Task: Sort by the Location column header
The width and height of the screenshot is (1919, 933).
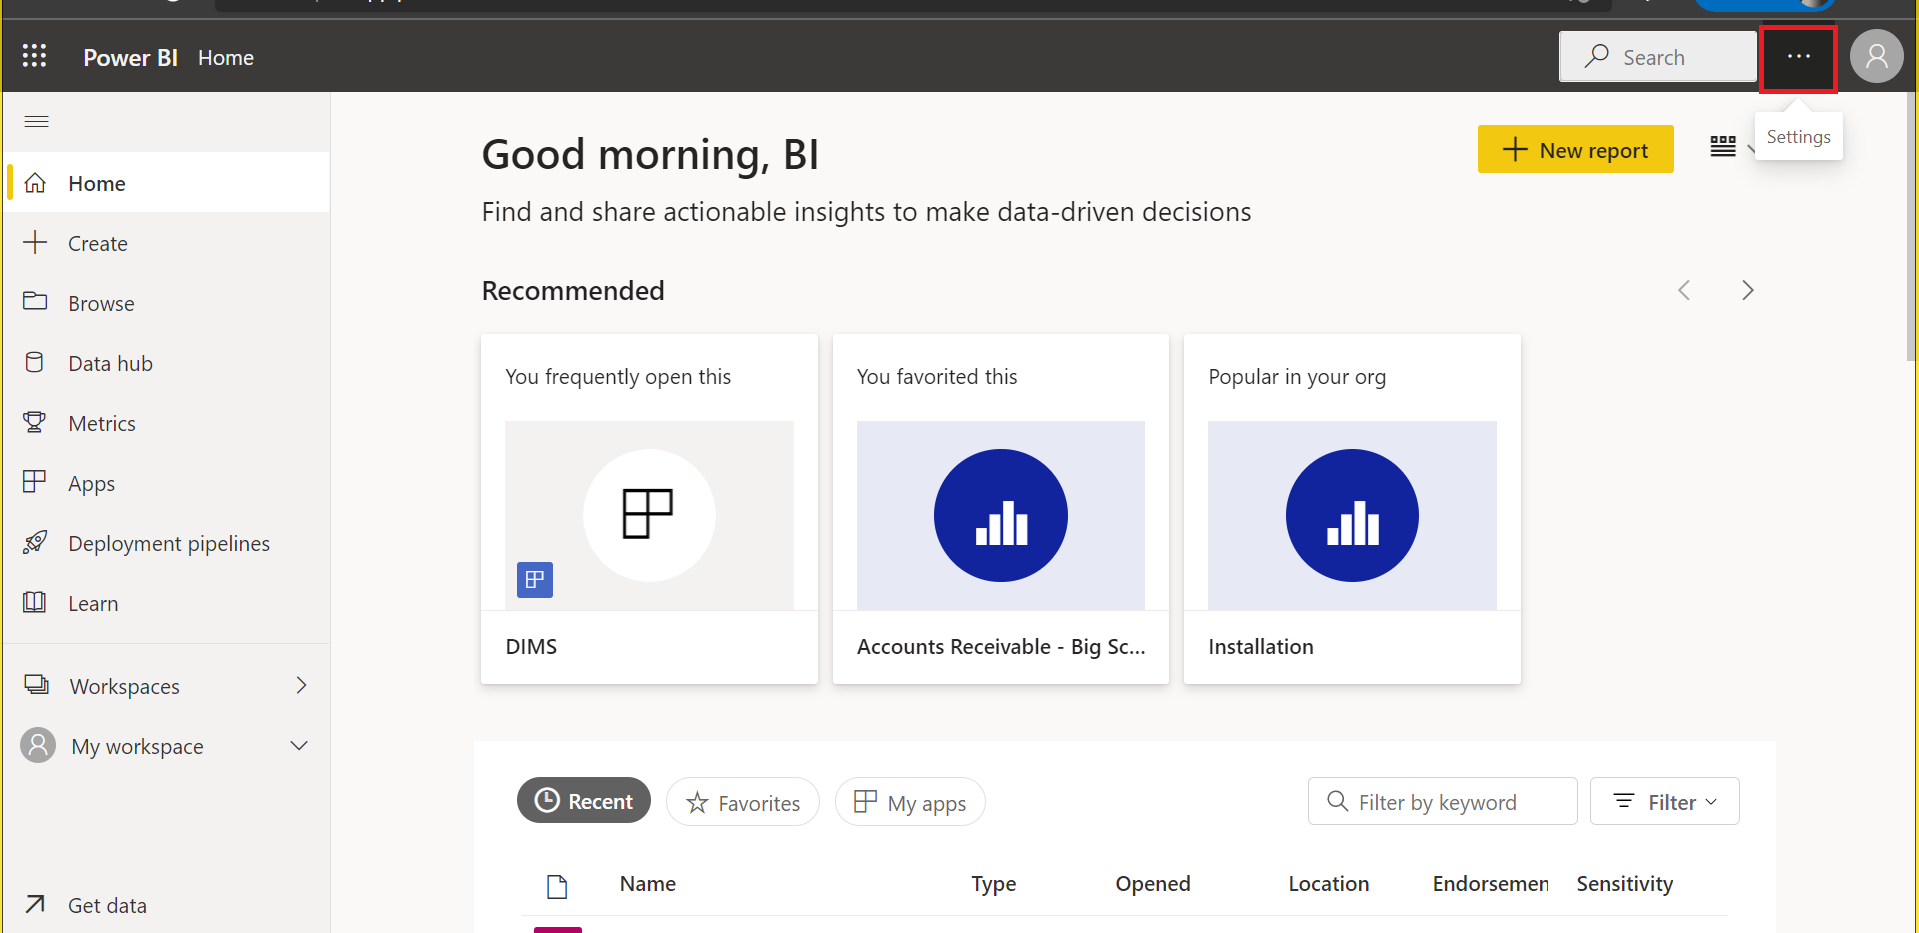Action: coord(1328,883)
